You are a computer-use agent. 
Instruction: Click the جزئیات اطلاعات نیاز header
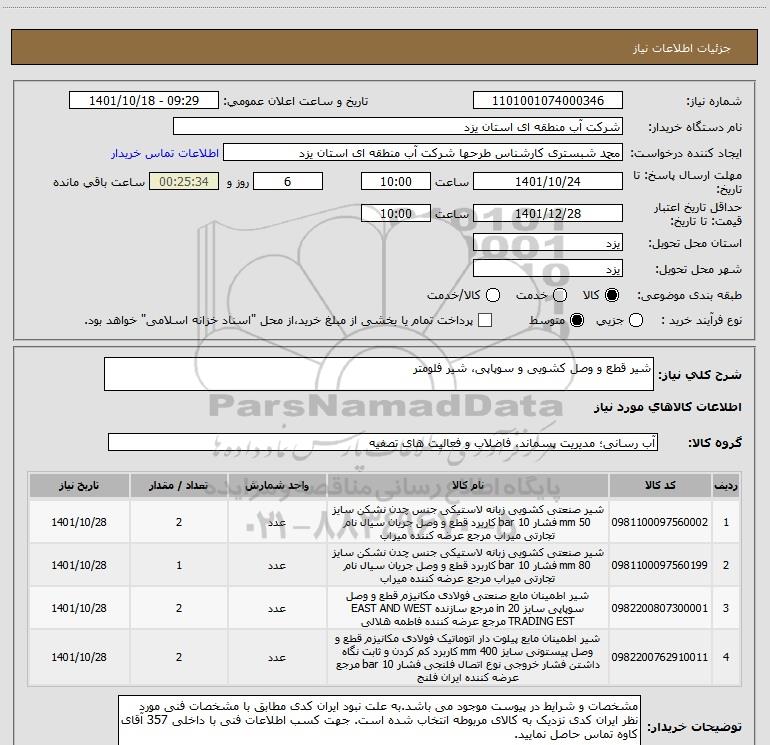coord(682,48)
